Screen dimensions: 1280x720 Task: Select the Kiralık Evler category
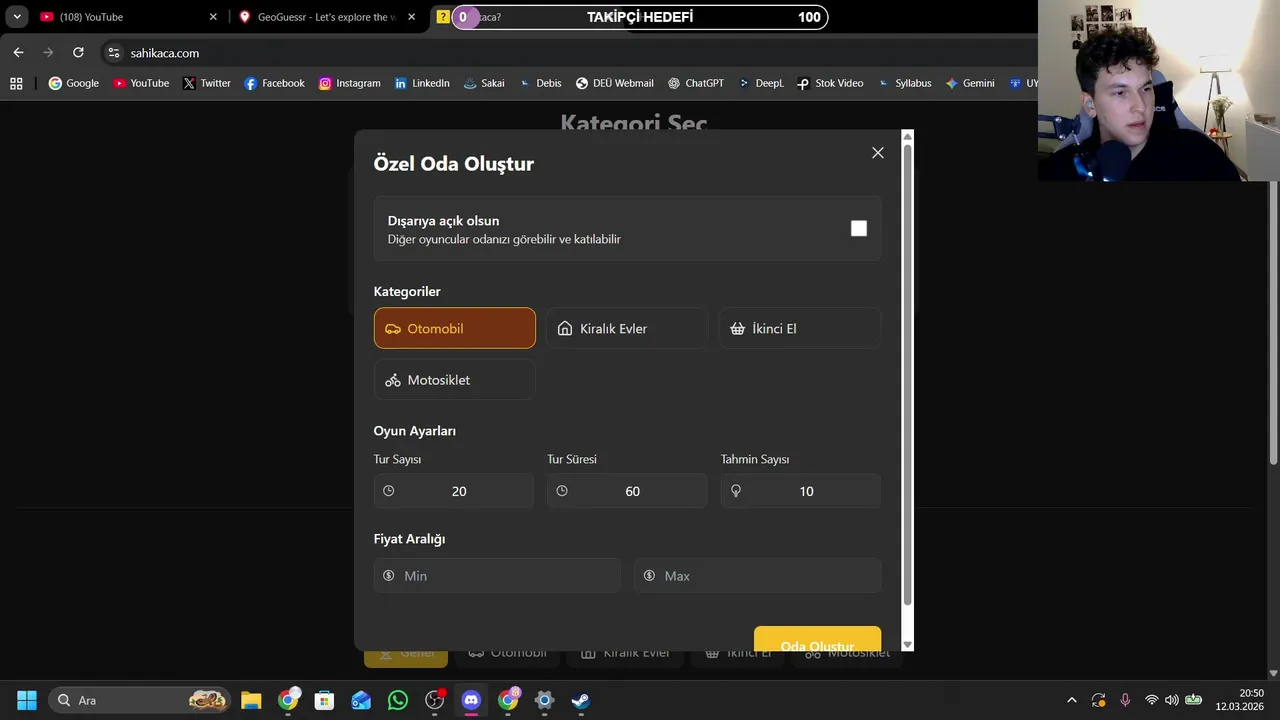pyautogui.click(x=627, y=328)
